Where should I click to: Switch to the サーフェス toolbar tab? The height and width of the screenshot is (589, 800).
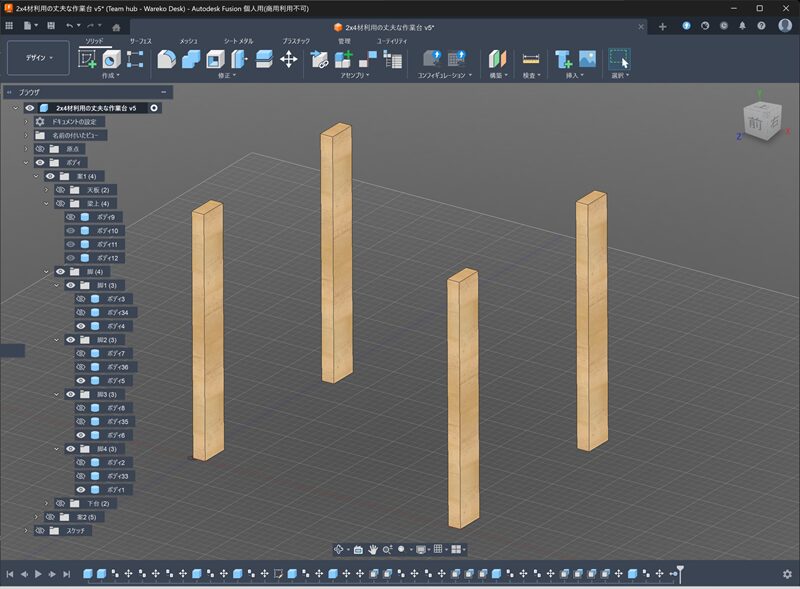pyautogui.click(x=140, y=41)
